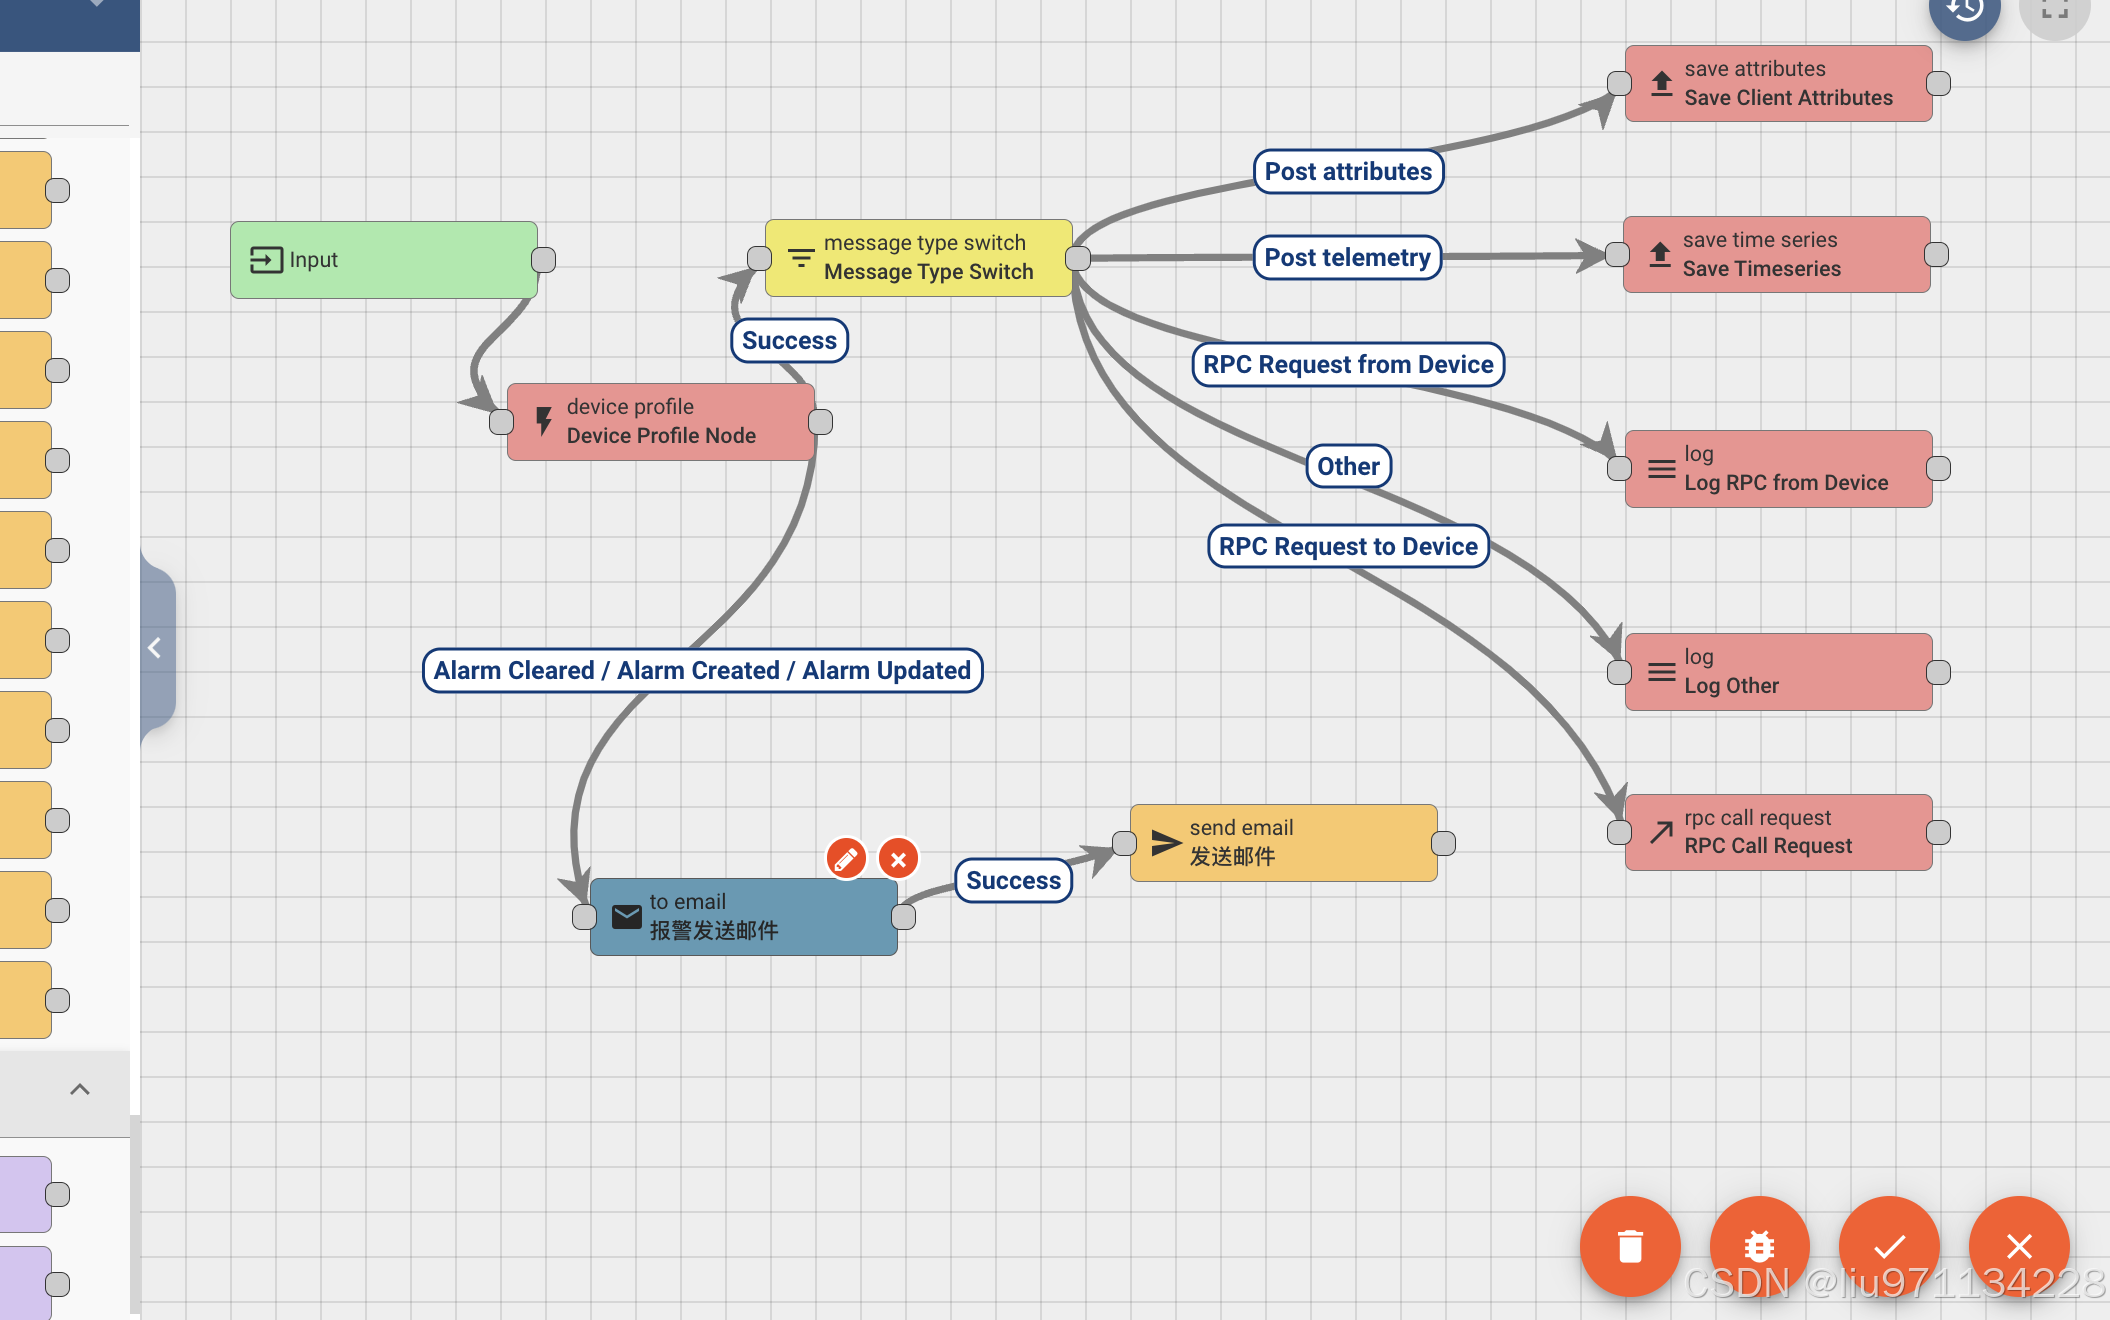This screenshot has width=2110, height=1320.
Task: Toggle fullscreen mode icon
Action: 2054,12
